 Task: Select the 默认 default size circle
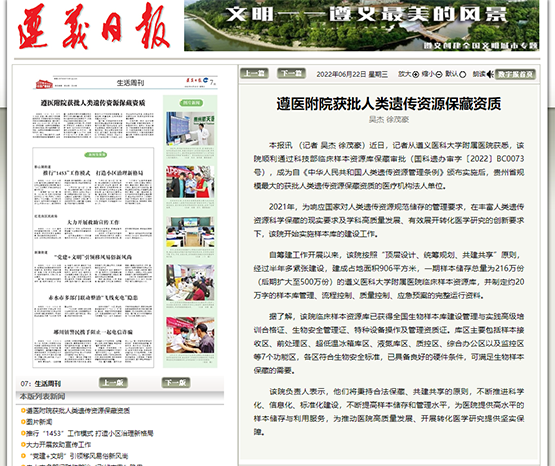(462, 74)
